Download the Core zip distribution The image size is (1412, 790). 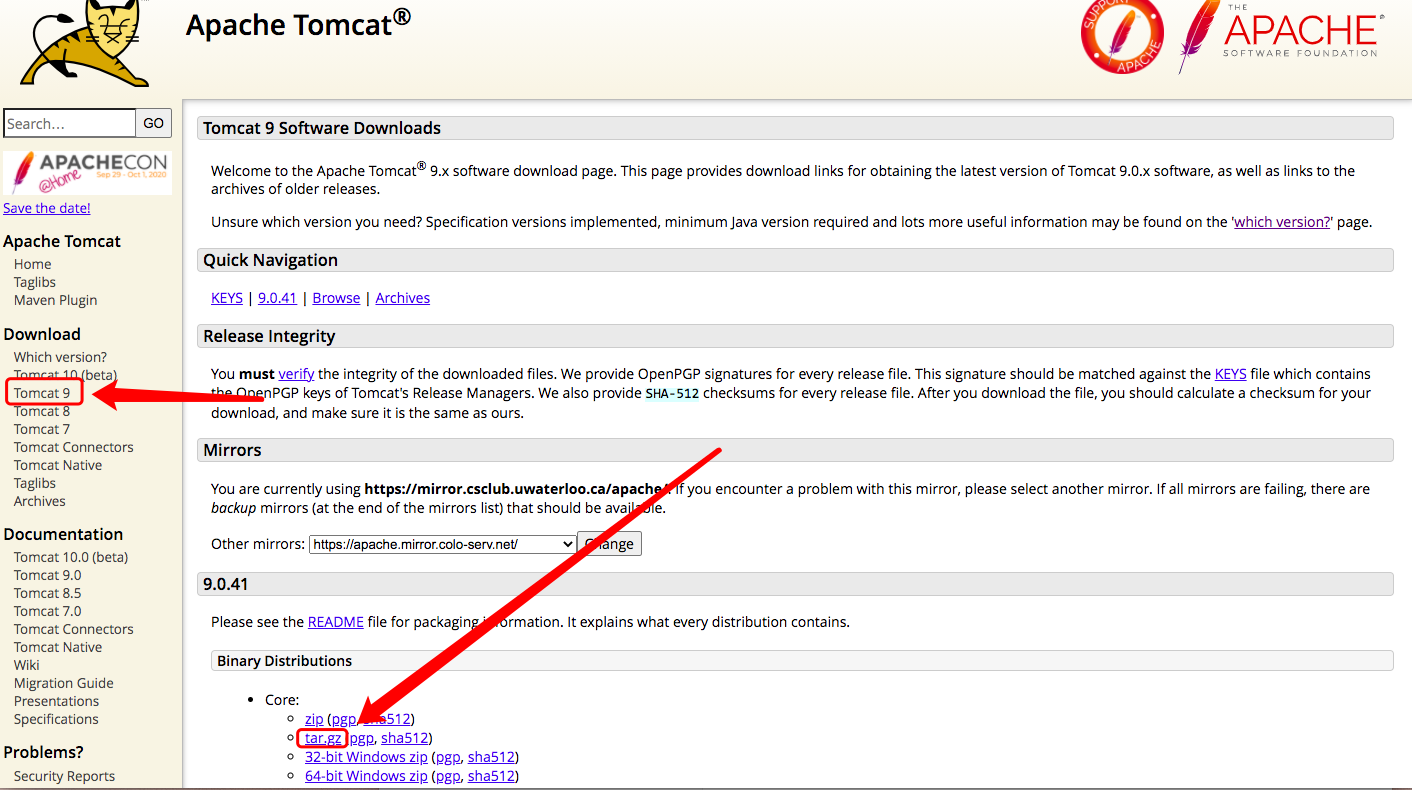pyautogui.click(x=314, y=719)
